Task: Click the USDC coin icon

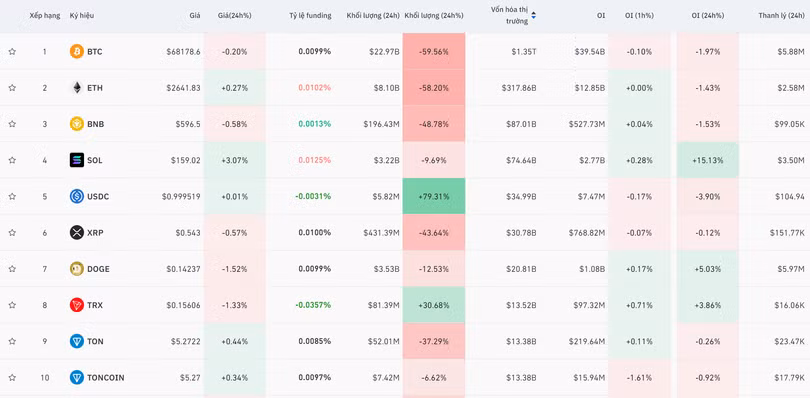Action: [76, 196]
